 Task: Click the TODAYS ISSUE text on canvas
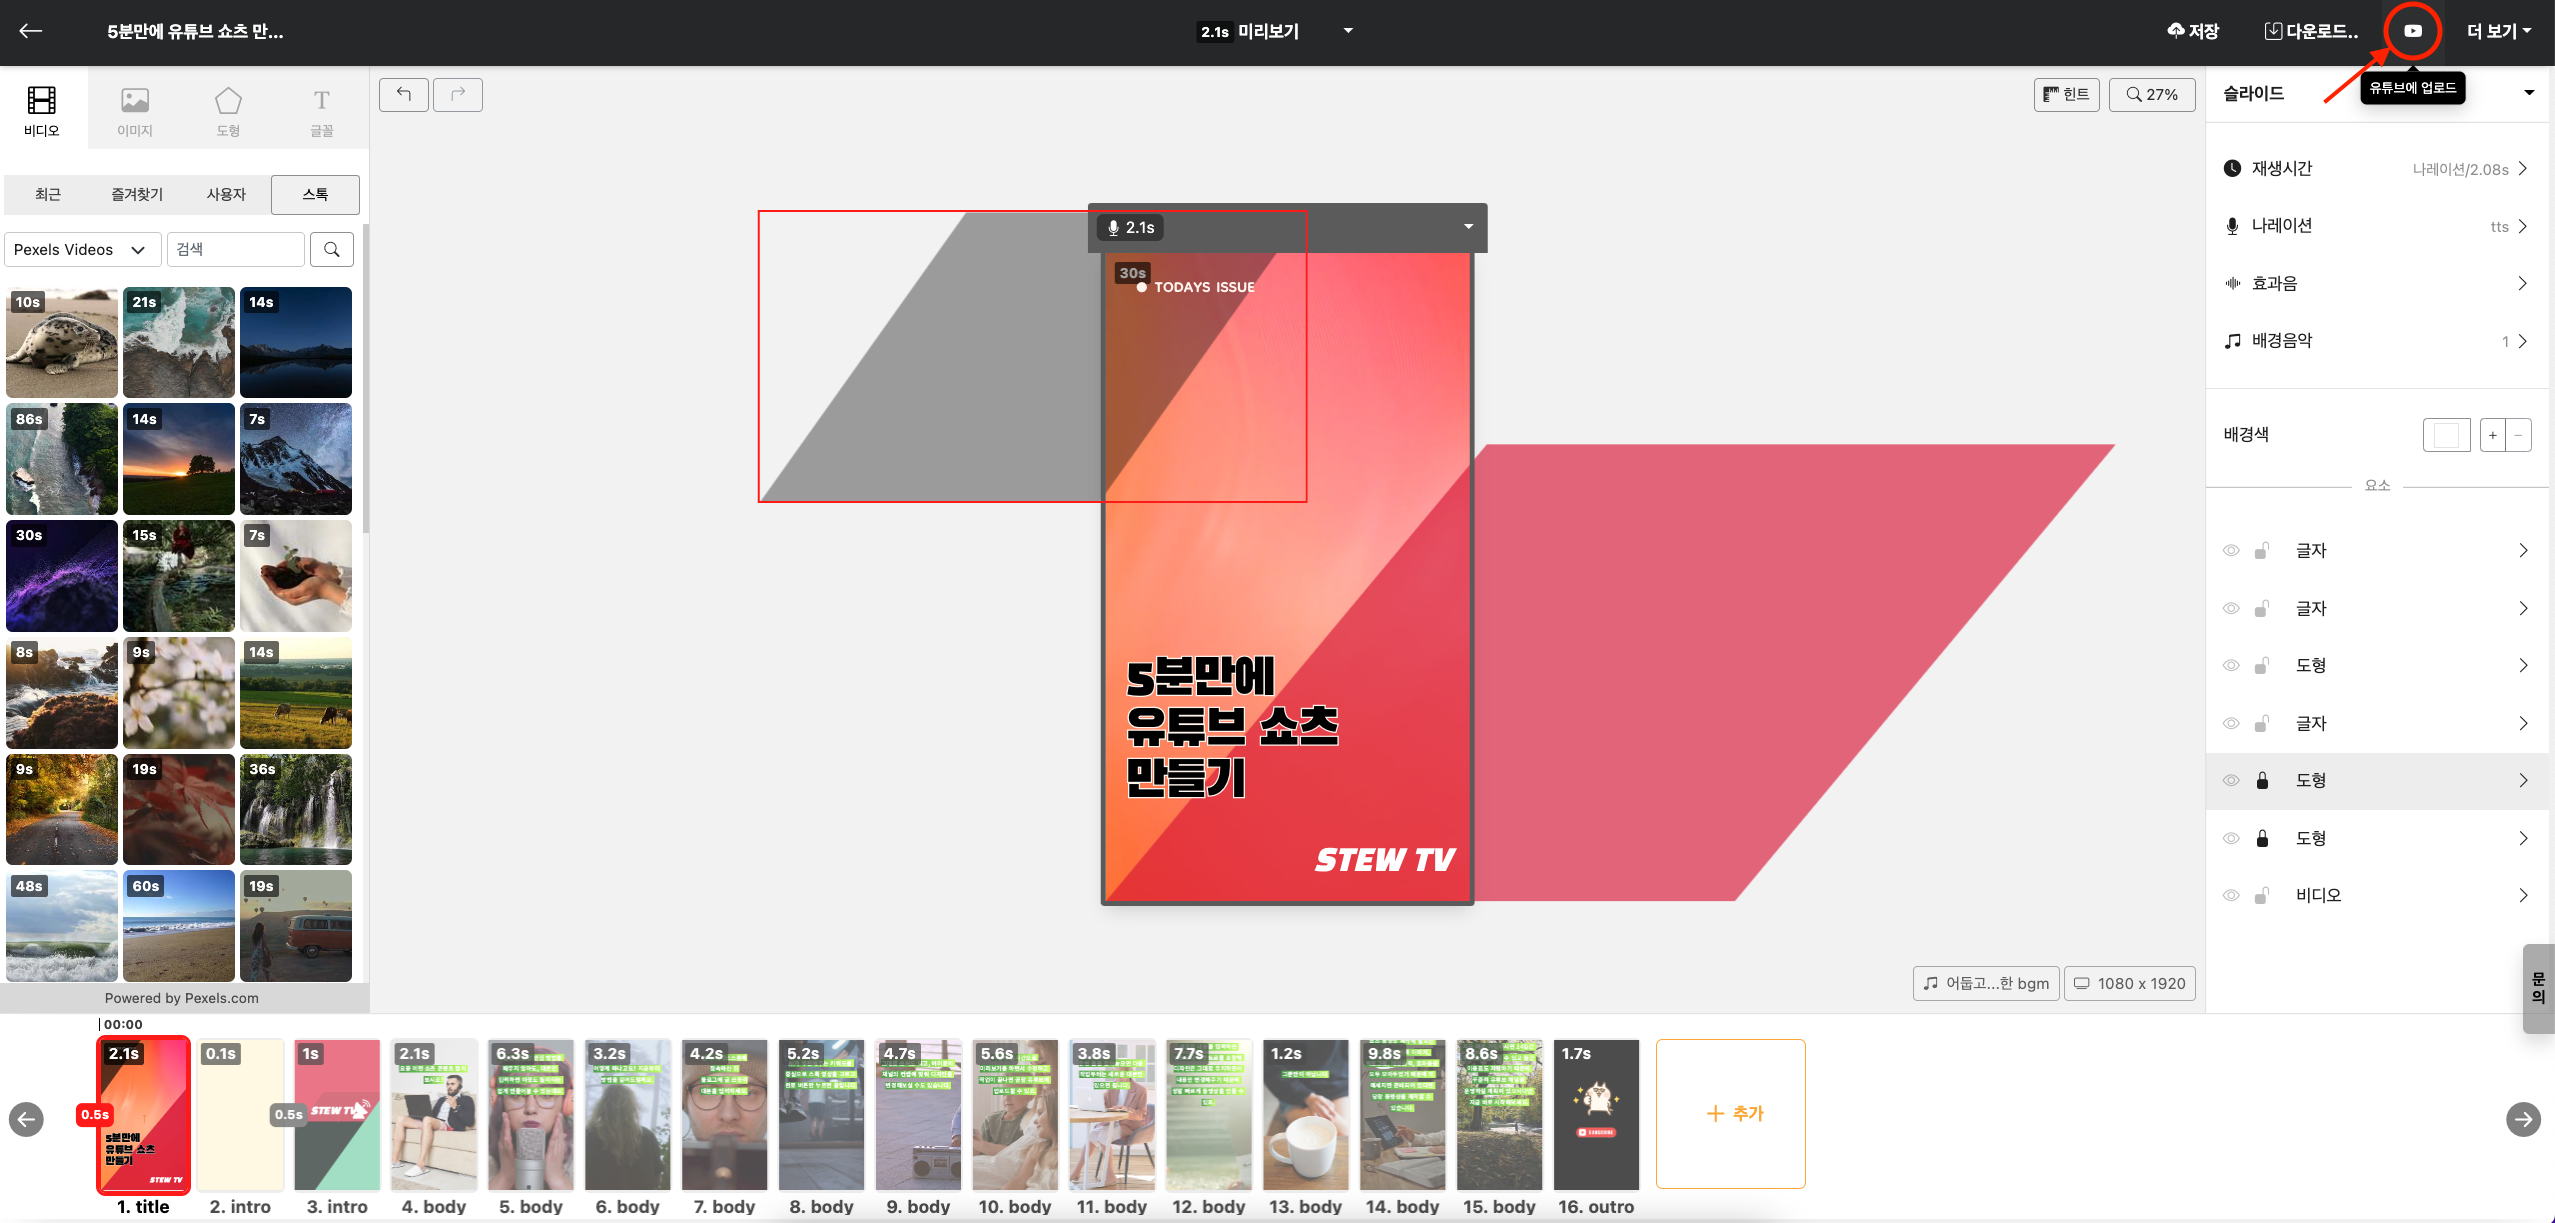click(x=1204, y=287)
